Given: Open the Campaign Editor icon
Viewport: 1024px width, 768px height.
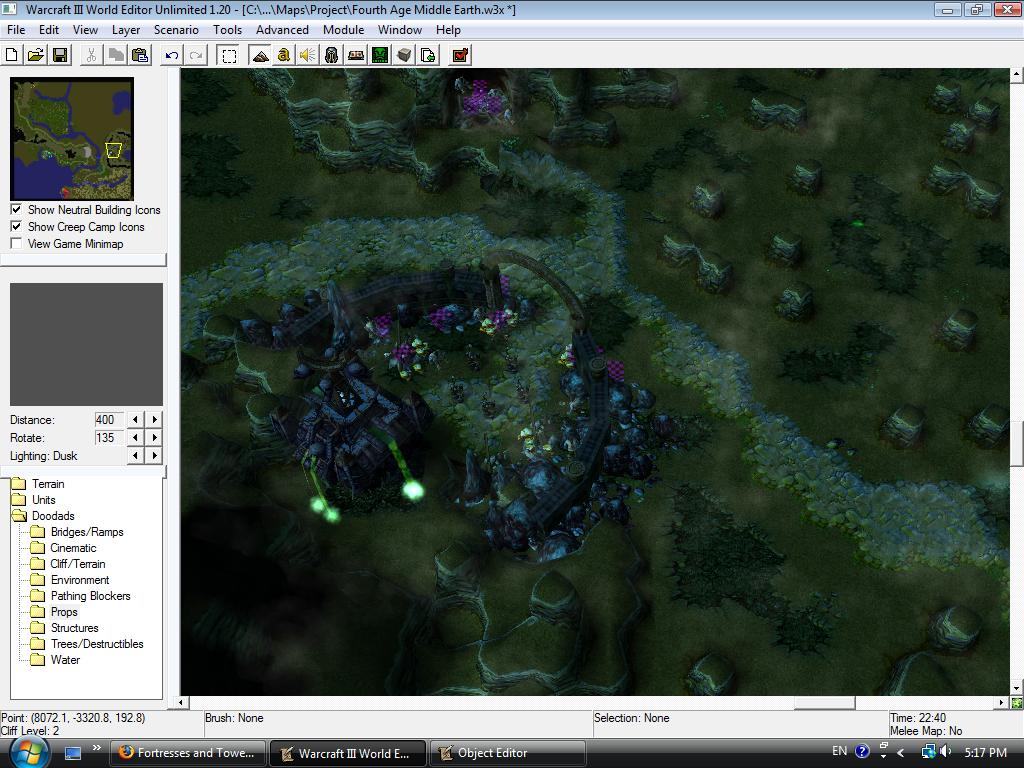Looking at the screenshot, I should click(356, 56).
